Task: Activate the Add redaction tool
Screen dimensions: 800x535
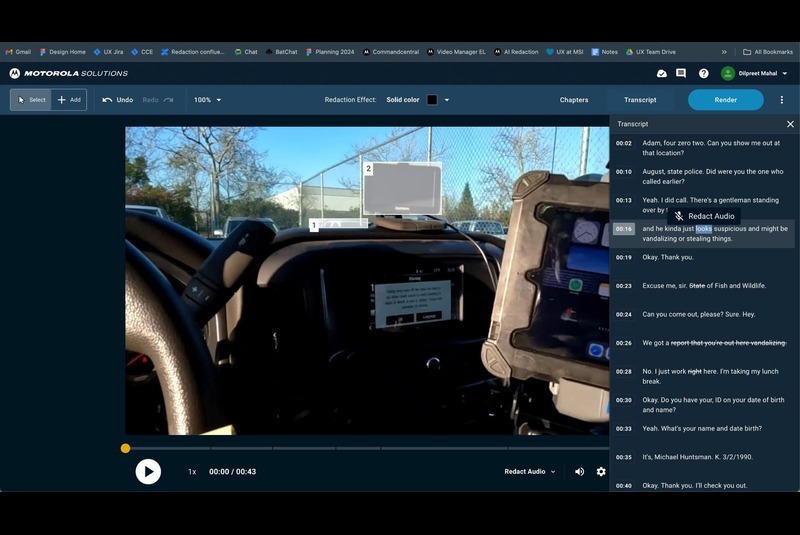Action: [x=69, y=100]
